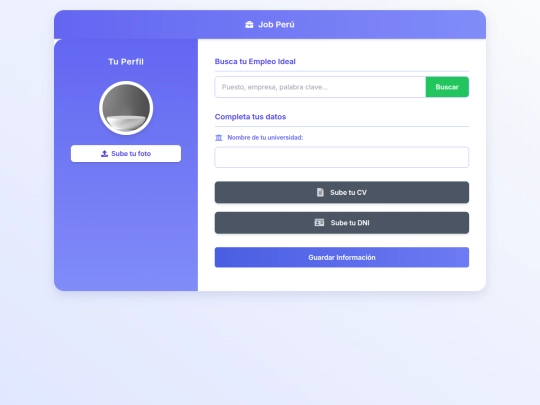540x405 pixels.
Task: Click the Job Perú header title
Action: coord(276,24)
